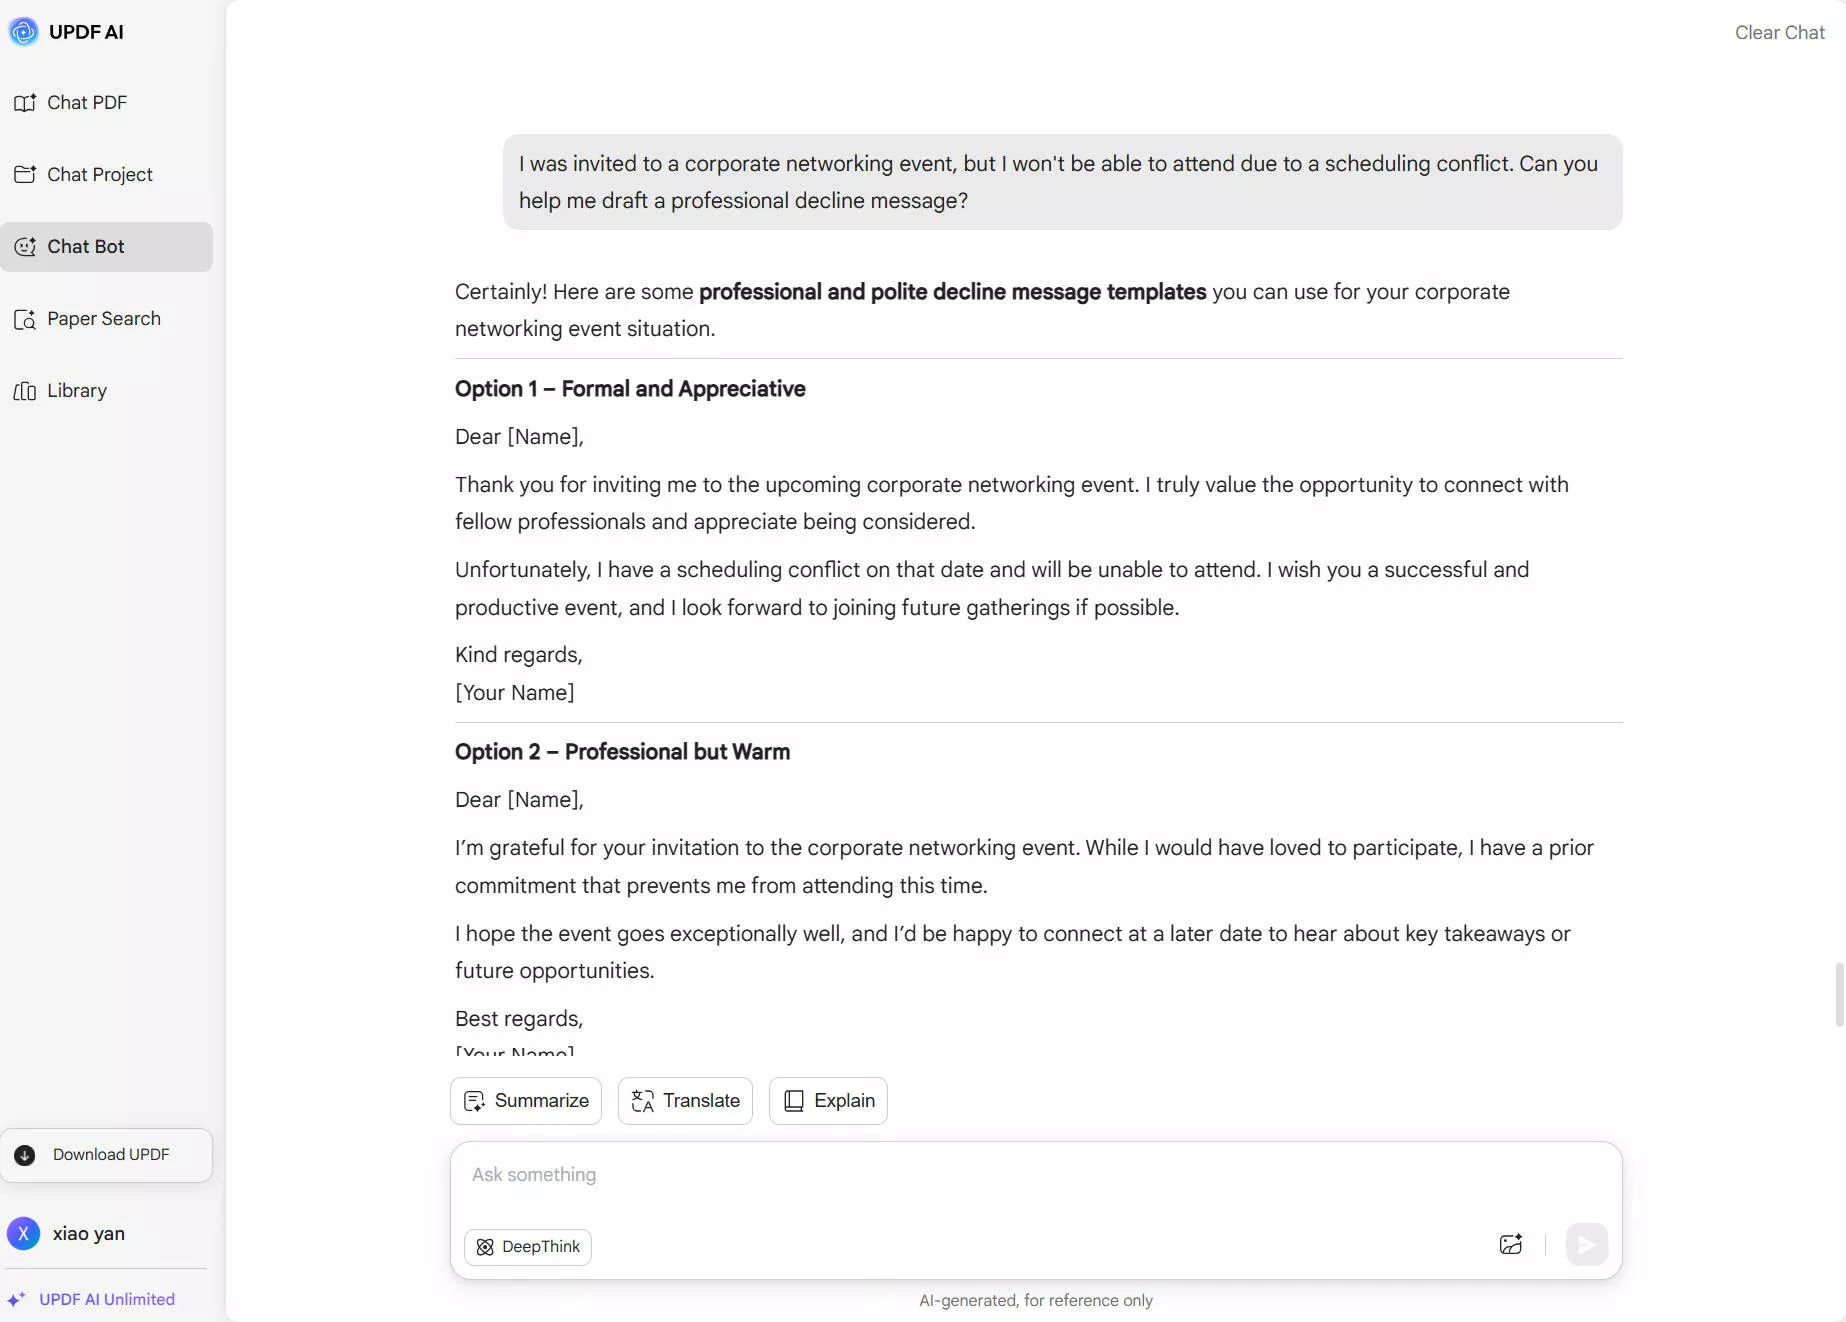Viewport: 1846px width, 1322px height.
Task: Click the vertical scrollbar on the right
Action: 1838,995
